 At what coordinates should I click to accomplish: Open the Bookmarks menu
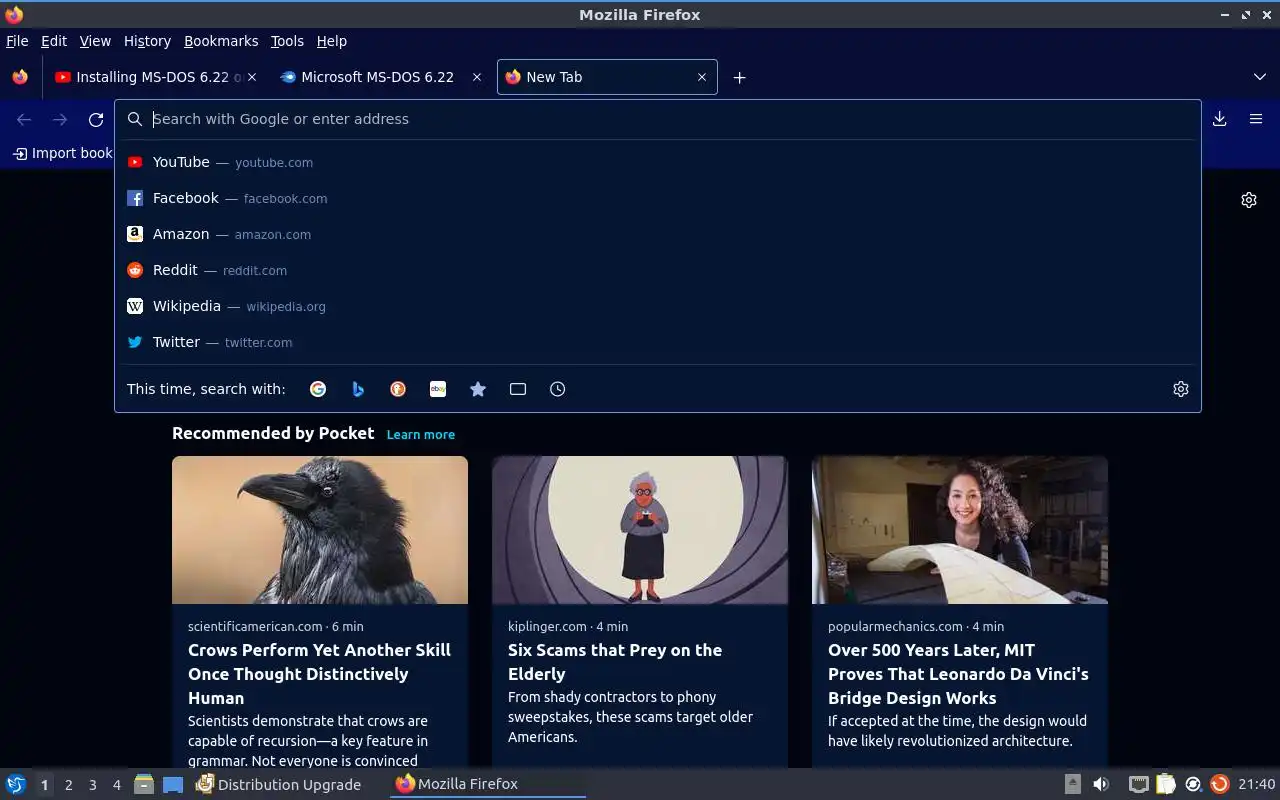pos(221,41)
